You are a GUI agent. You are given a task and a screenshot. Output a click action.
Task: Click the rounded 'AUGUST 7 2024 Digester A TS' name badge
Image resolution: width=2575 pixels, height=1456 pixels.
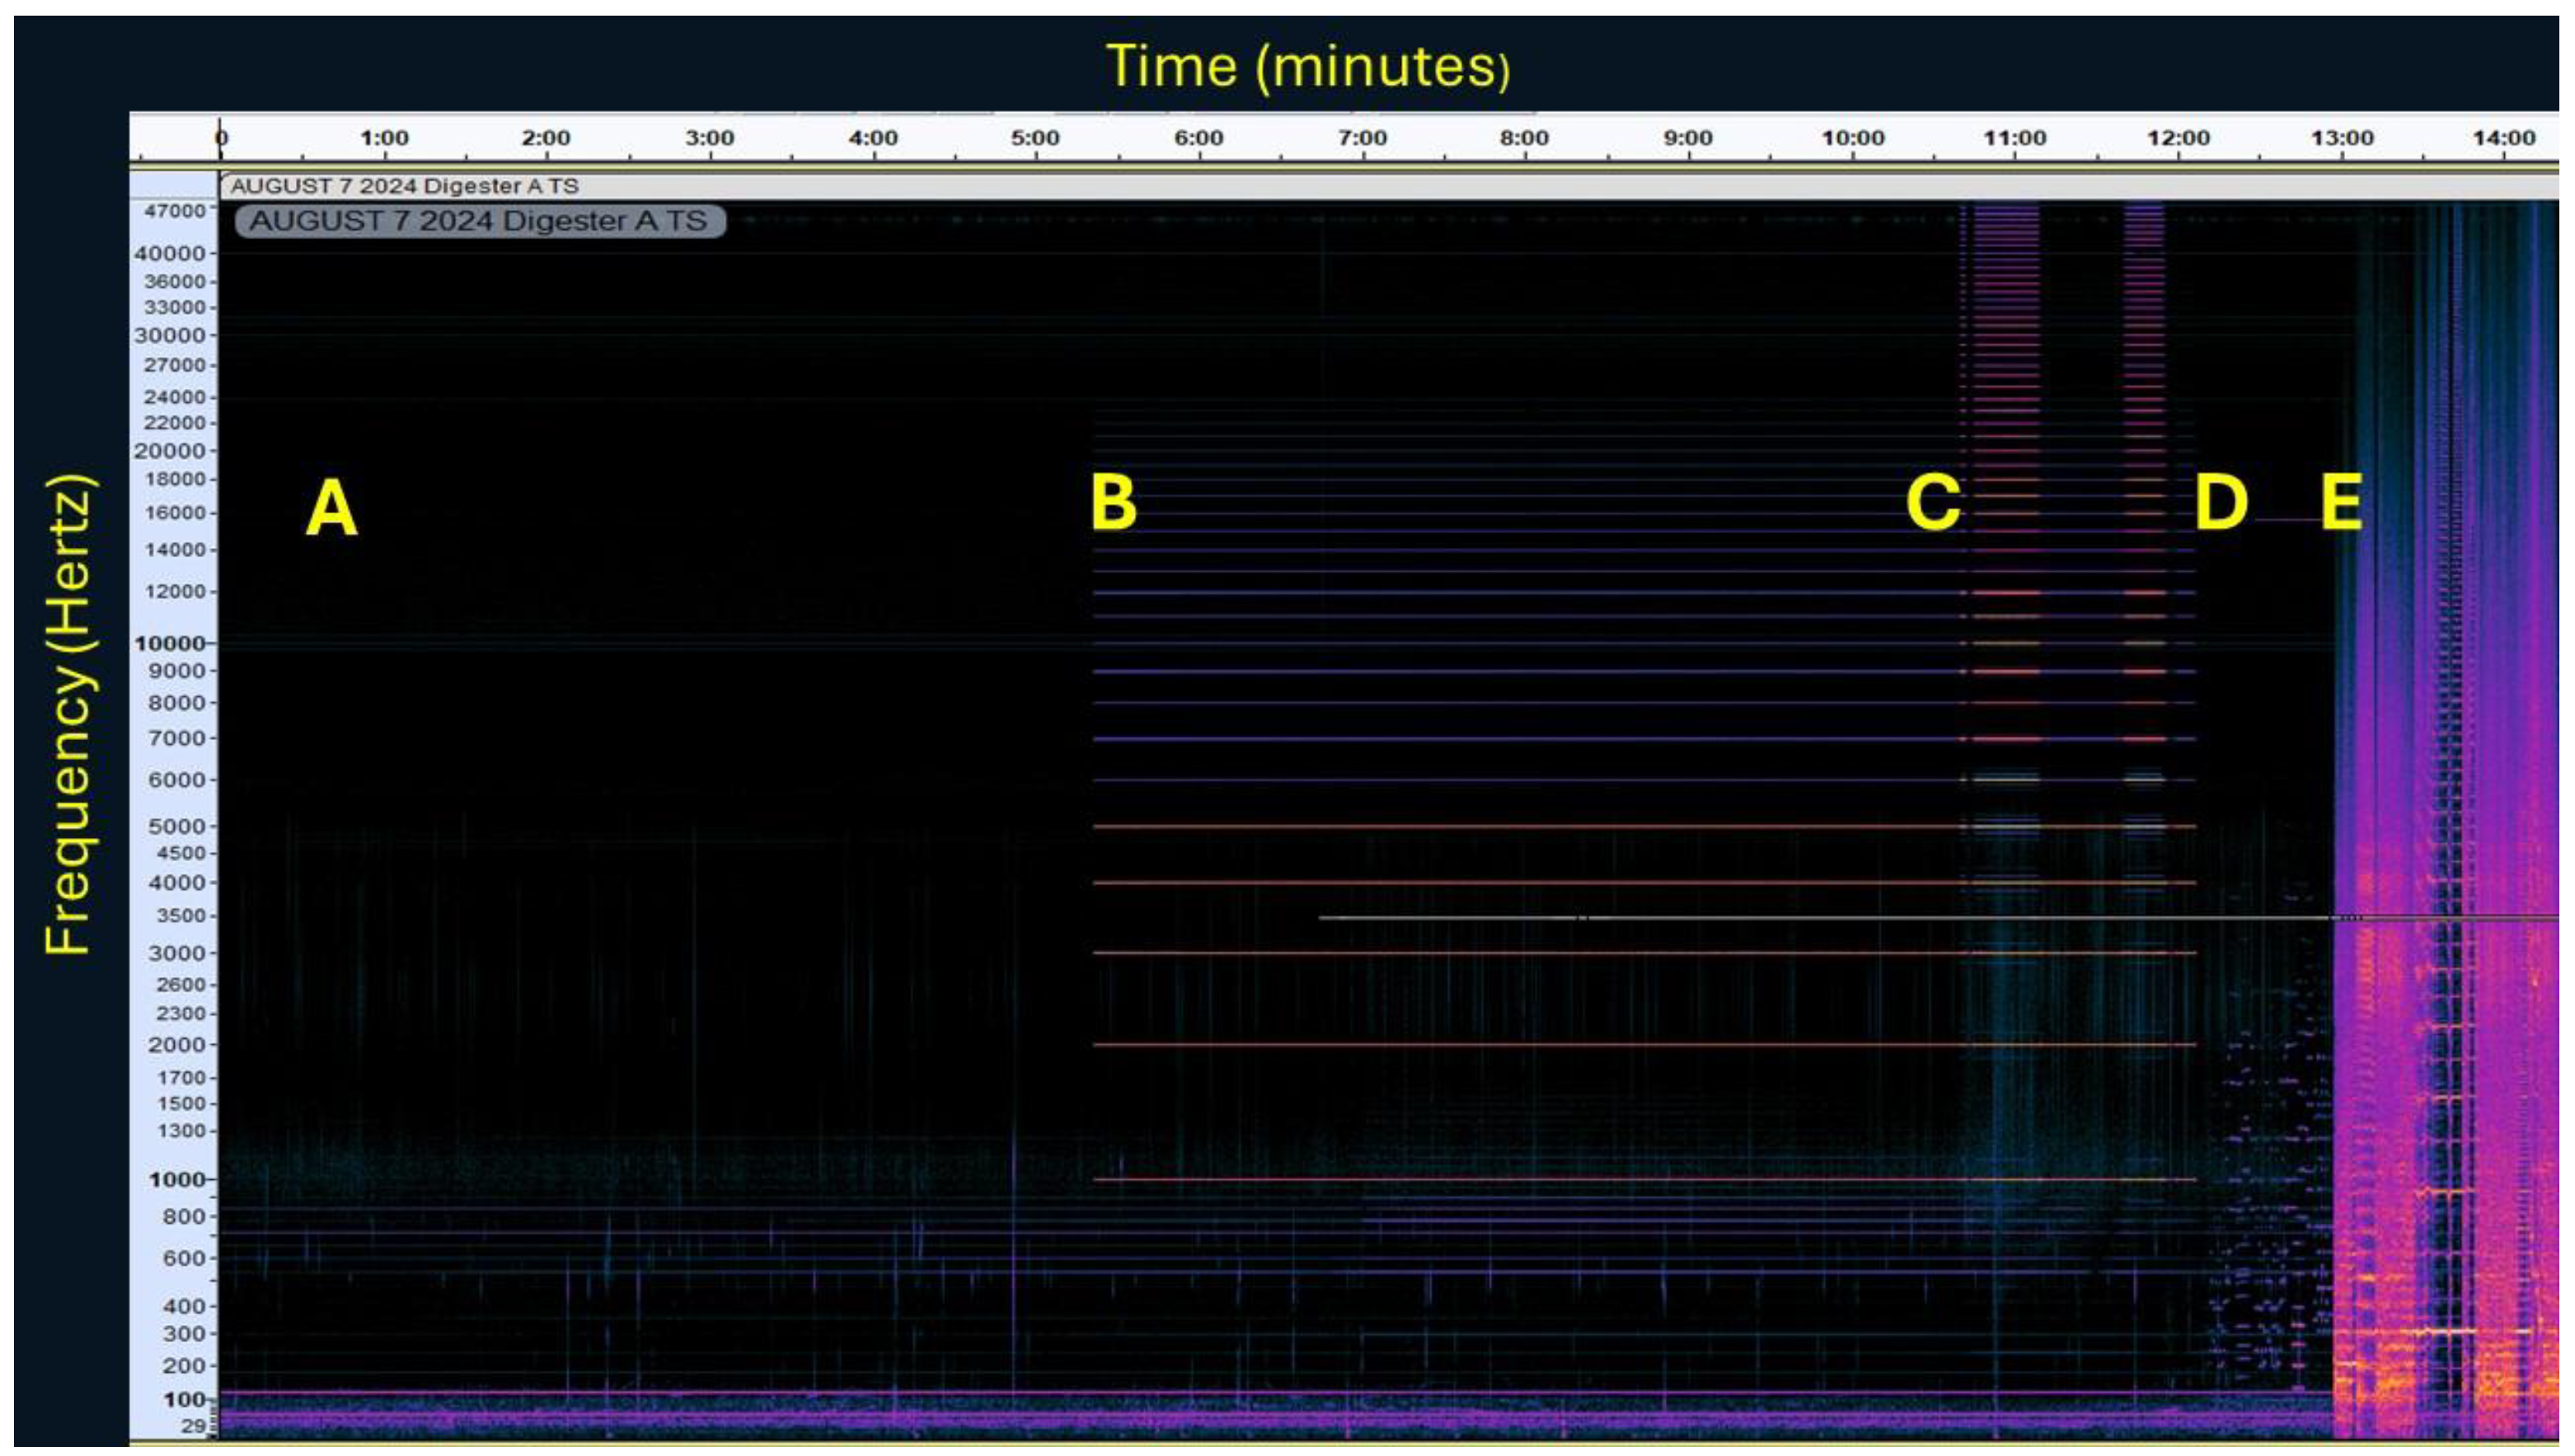pyautogui.click(x=479, y=221)
